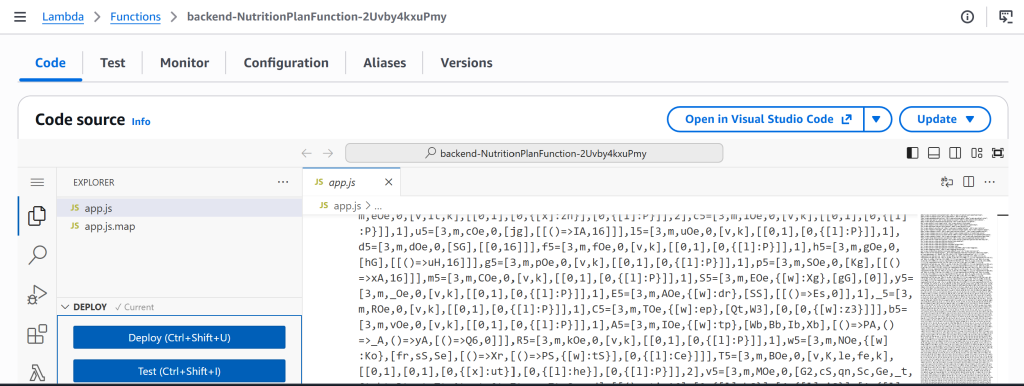Open the customize layout icon
Screen dimensions: 1024x386
point(976,153)
